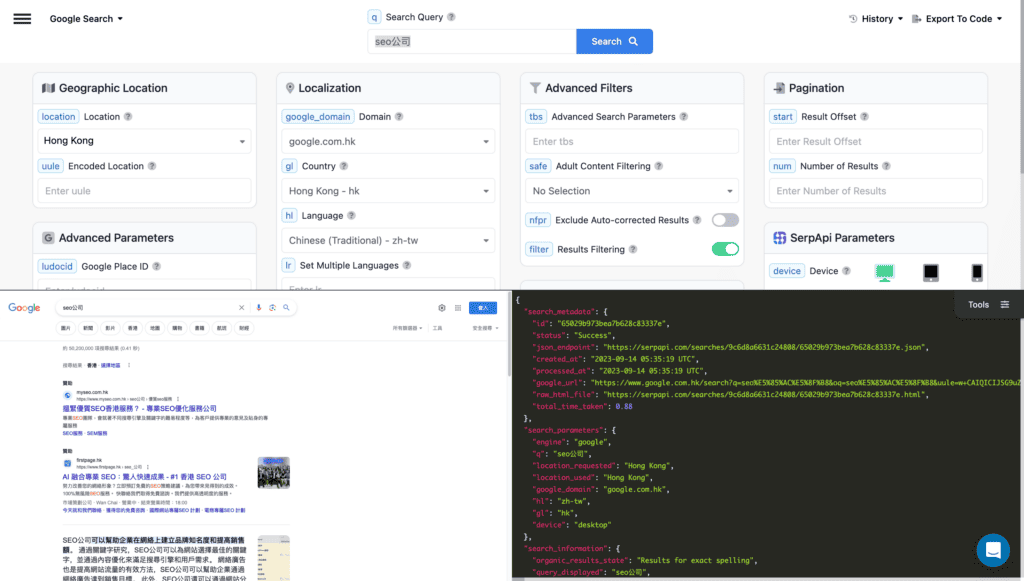The height and width of the screenshot is (581, 1024).
Task: Click the Results Filtering help icon
Action: click(633, 249)
